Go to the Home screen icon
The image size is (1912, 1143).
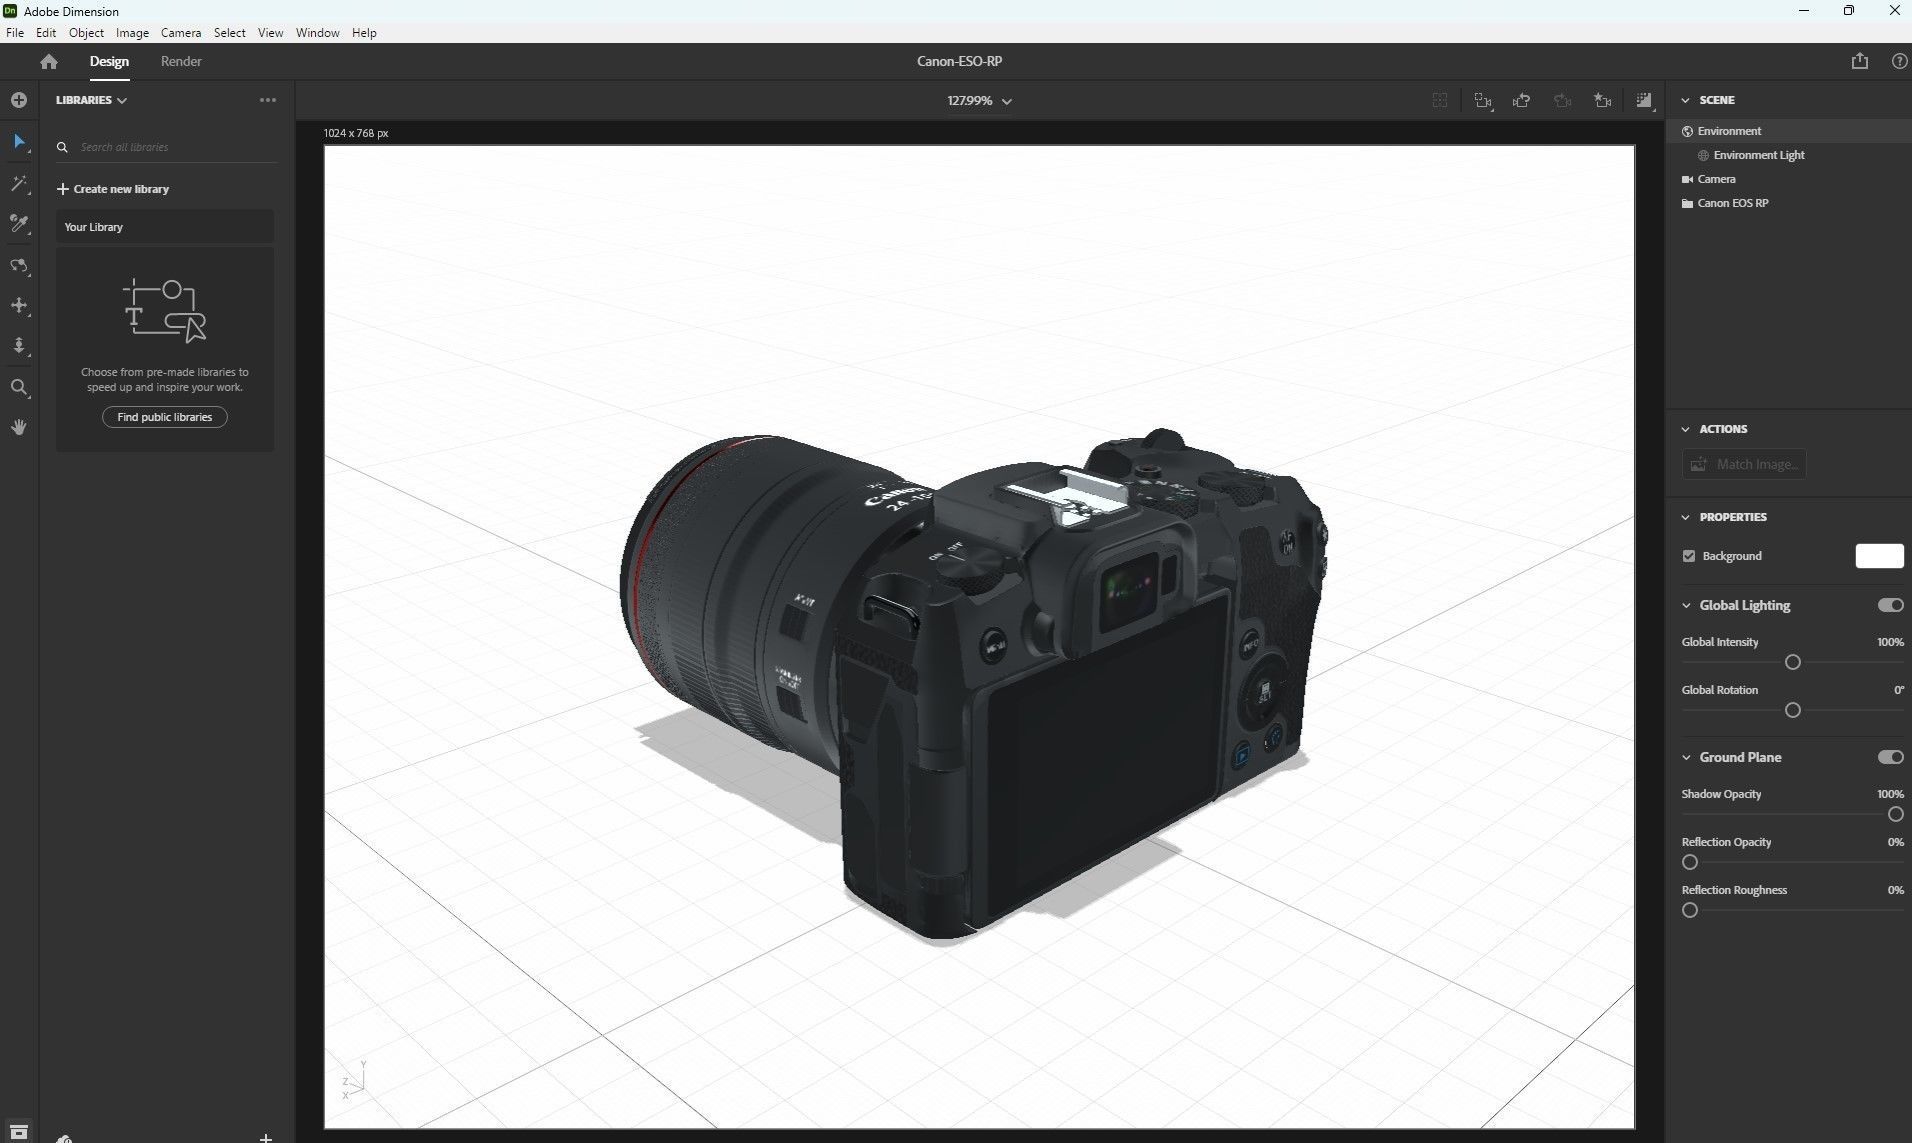(x=49, y=61)
